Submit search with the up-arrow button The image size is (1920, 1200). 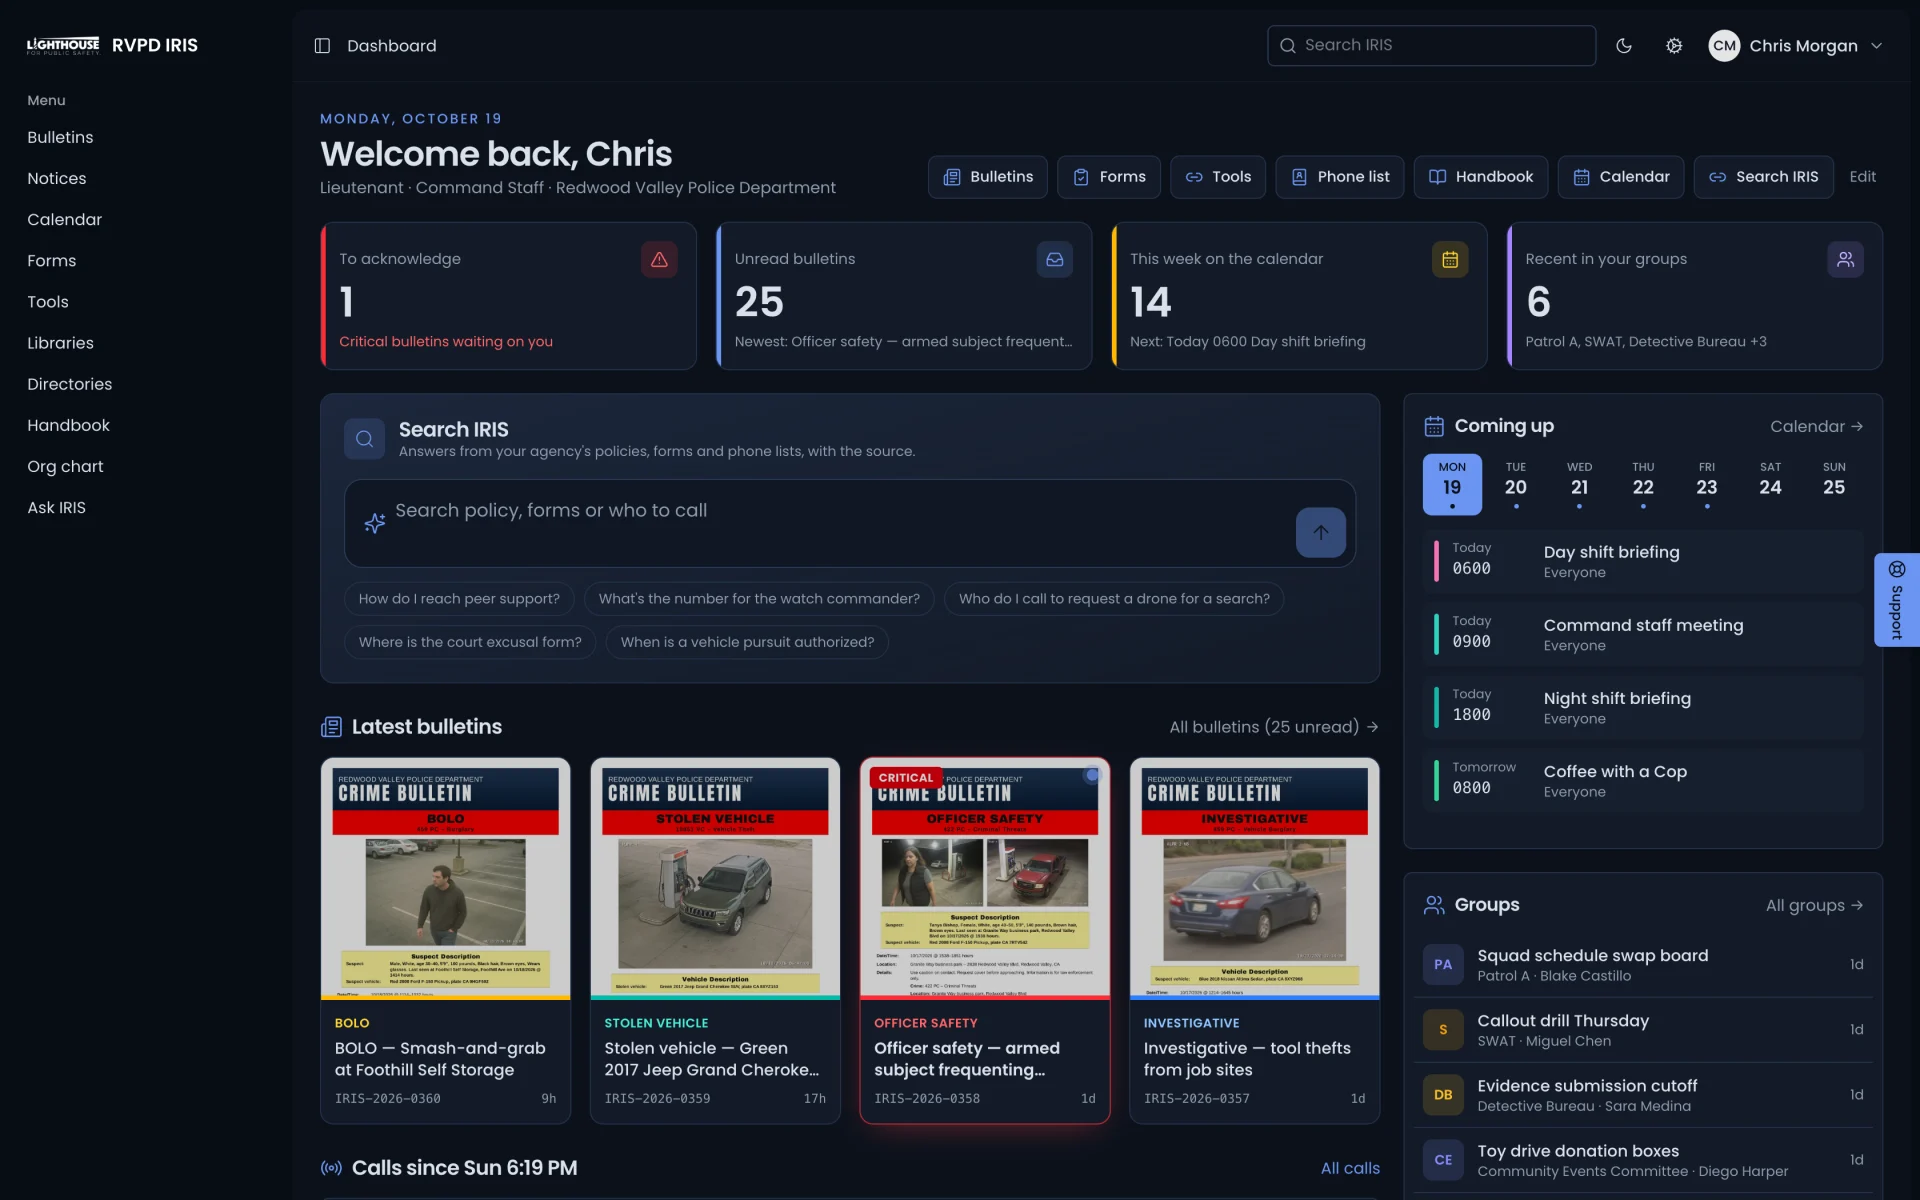point(1320,532)
